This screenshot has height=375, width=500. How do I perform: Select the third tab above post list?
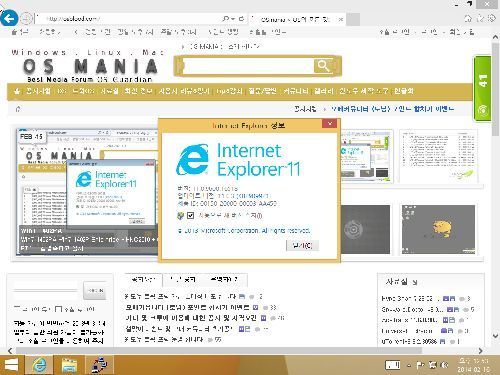tap(224, 280)
